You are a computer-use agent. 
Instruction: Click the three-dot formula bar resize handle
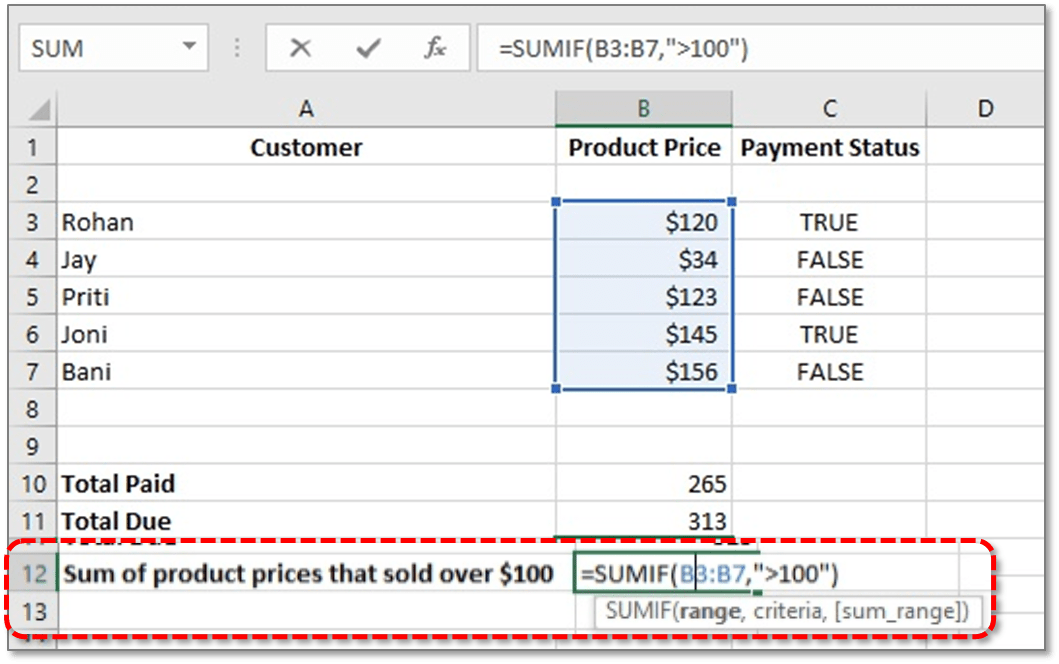coord(237,48)
